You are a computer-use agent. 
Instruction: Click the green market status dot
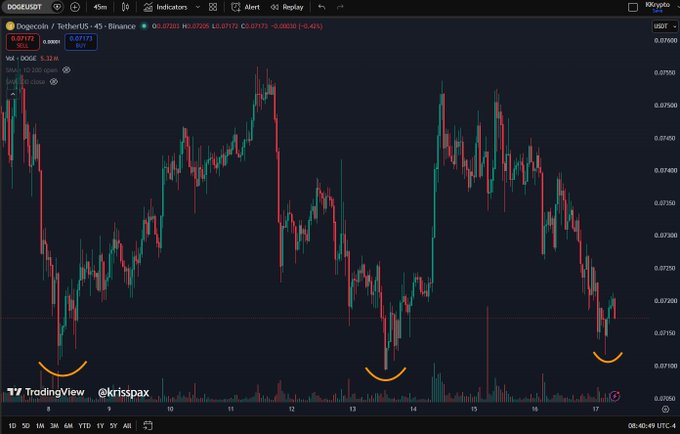[144, 26]
